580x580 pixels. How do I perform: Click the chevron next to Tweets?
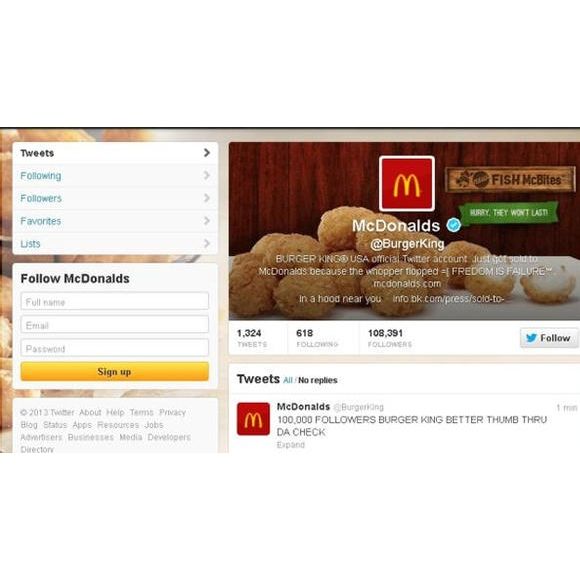[x=207, y=153]
